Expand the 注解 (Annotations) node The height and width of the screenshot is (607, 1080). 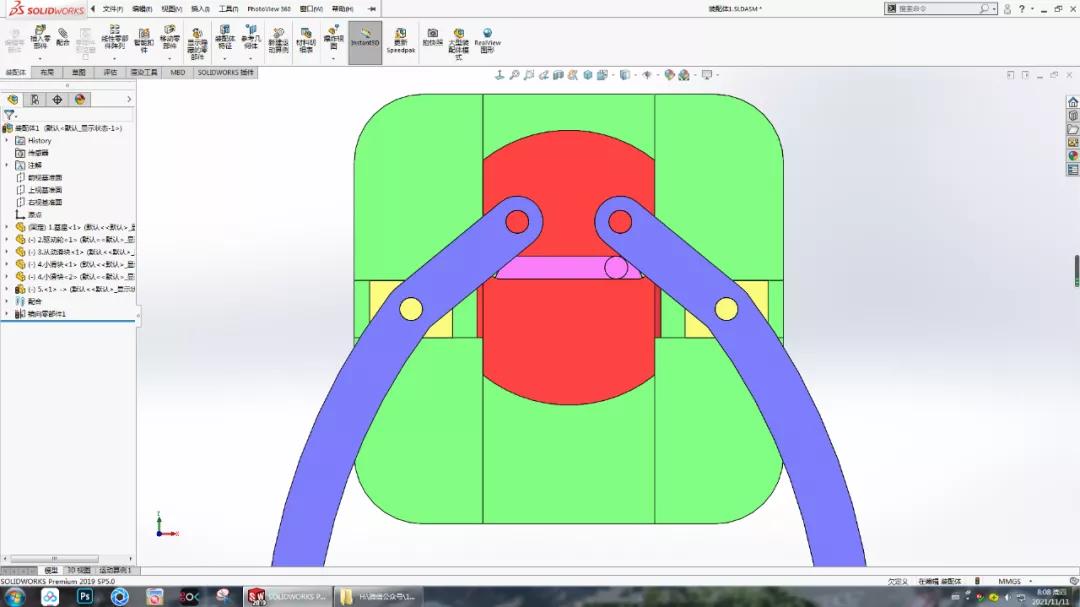click(8, 164)
